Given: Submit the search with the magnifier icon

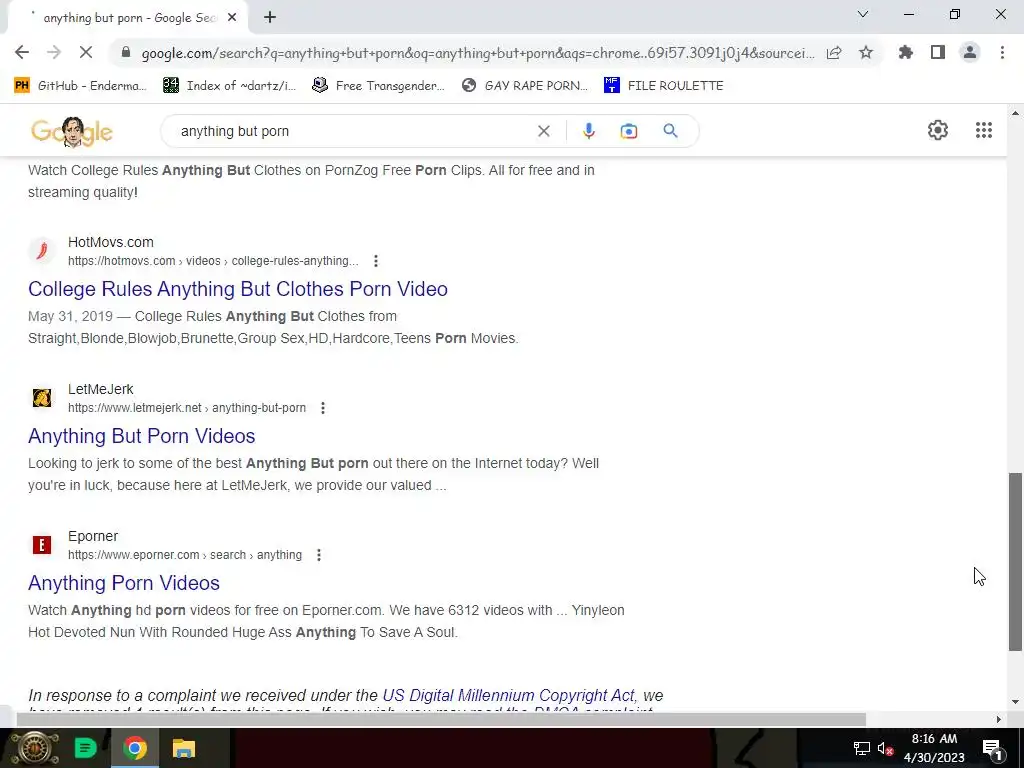Looking at the screenshot, I should click(x=670, y=131).
